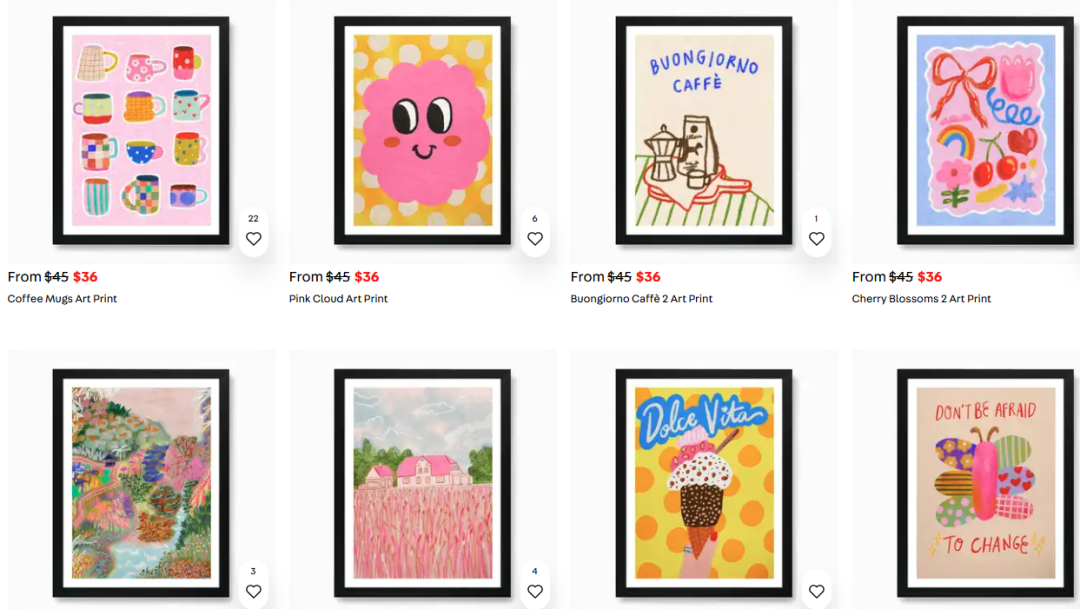Favorite the Dolce Vita ice cream print

coord(816,591)
